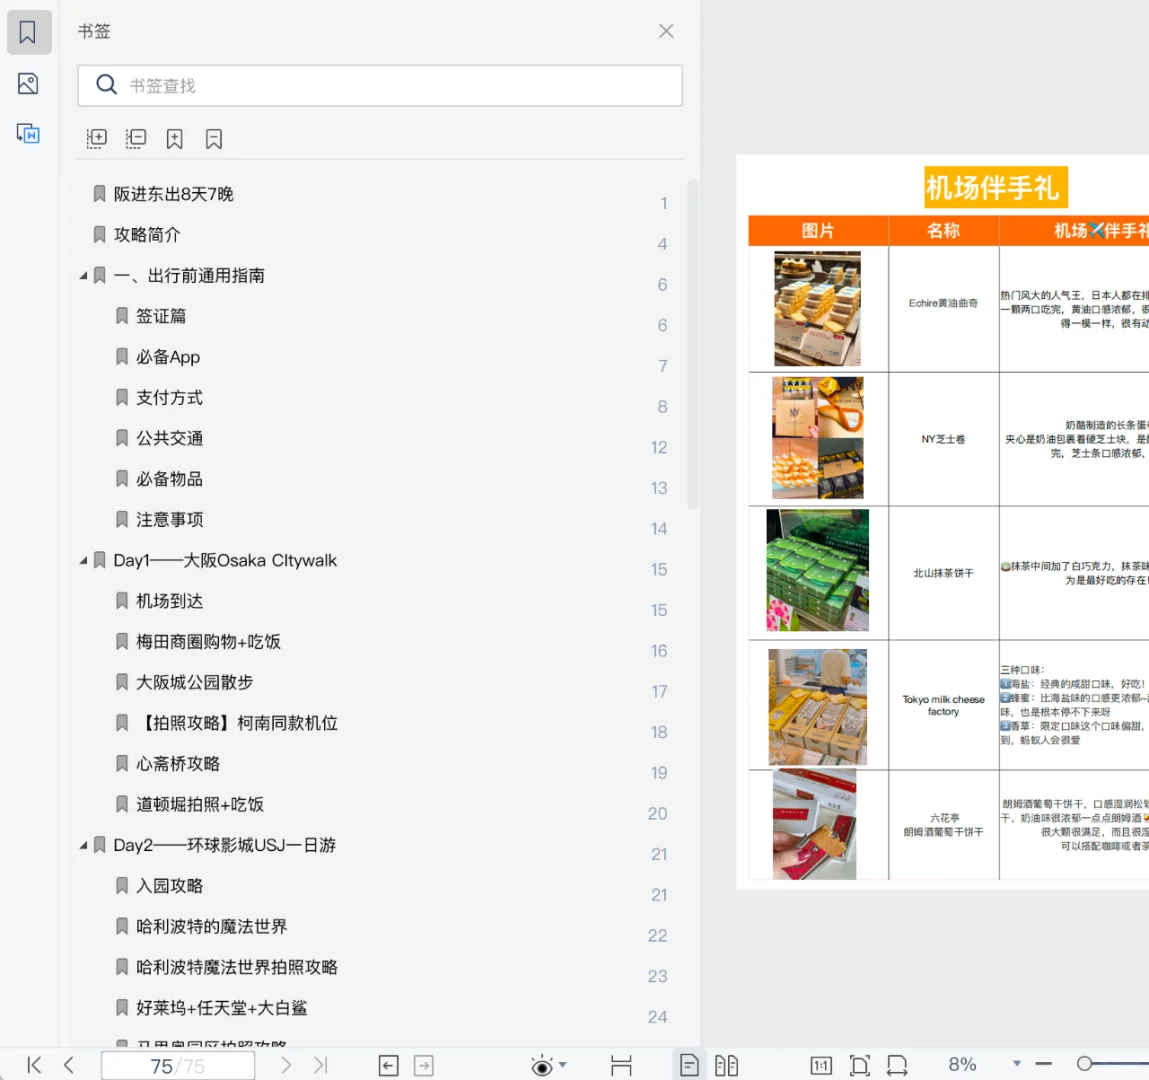Screen dimensions: 1149x1080
Task: Click the page number field showing 75
Action: [177, 1065]
